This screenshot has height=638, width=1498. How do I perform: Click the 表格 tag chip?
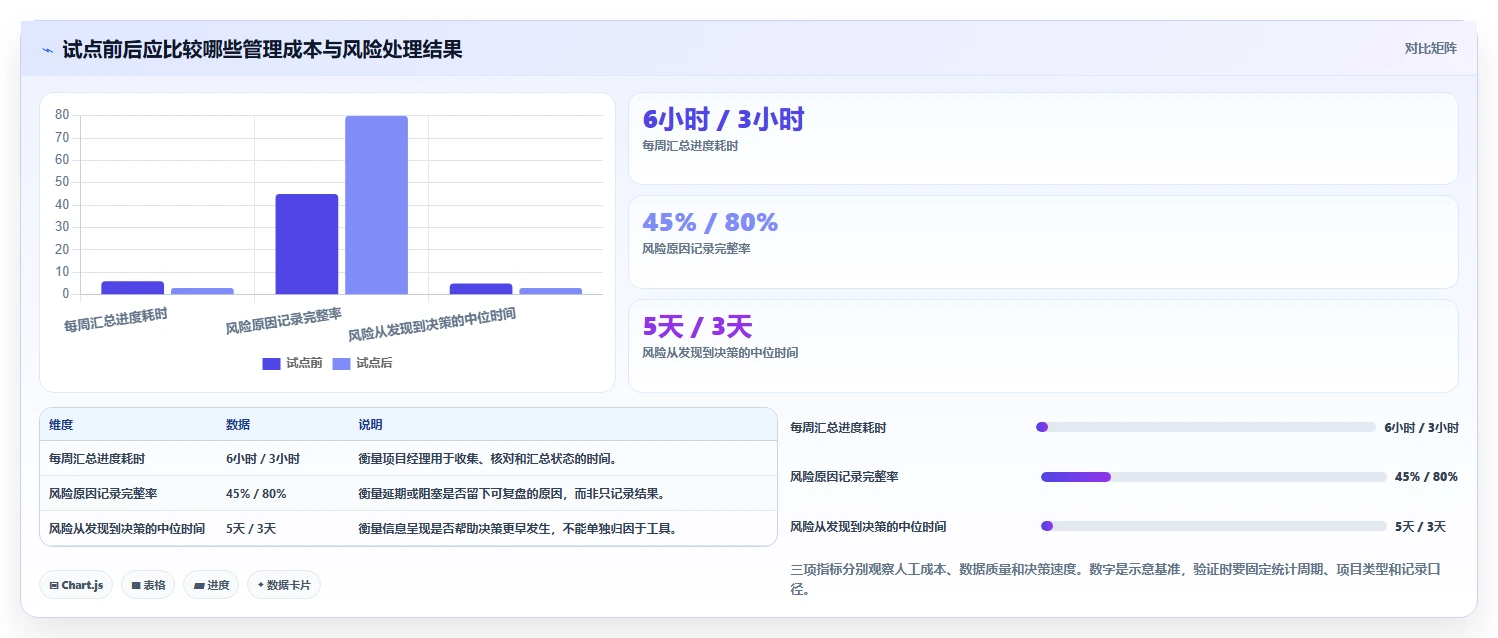[148, 585]
